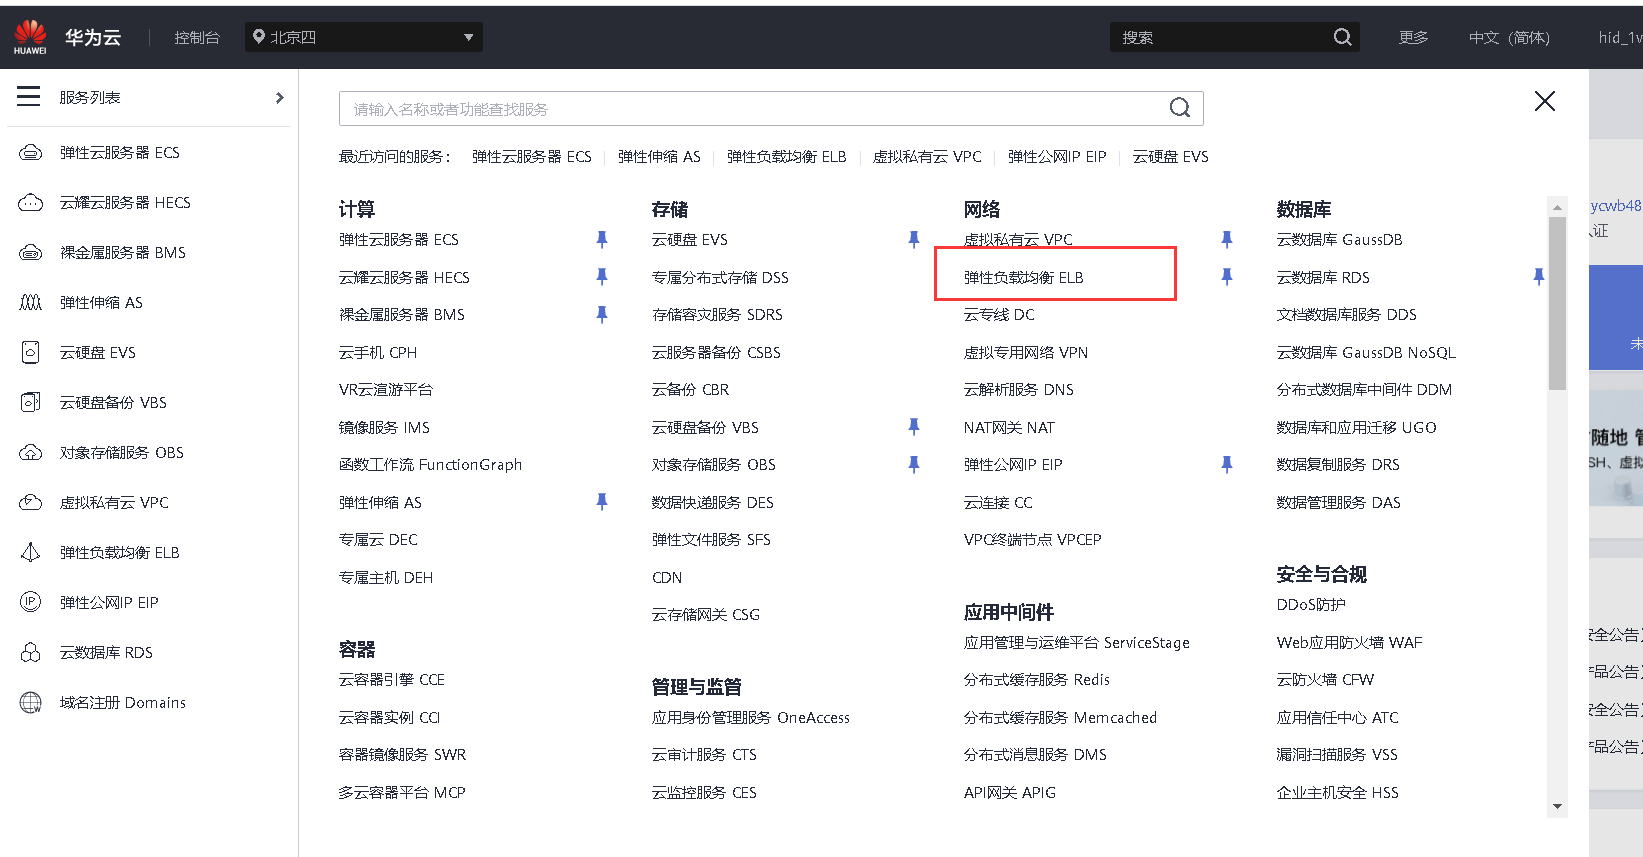Open 镜像服务 IMS service
Viewport: 1643px width, 857px height.
pyautogui.click(x=384, y=428)
